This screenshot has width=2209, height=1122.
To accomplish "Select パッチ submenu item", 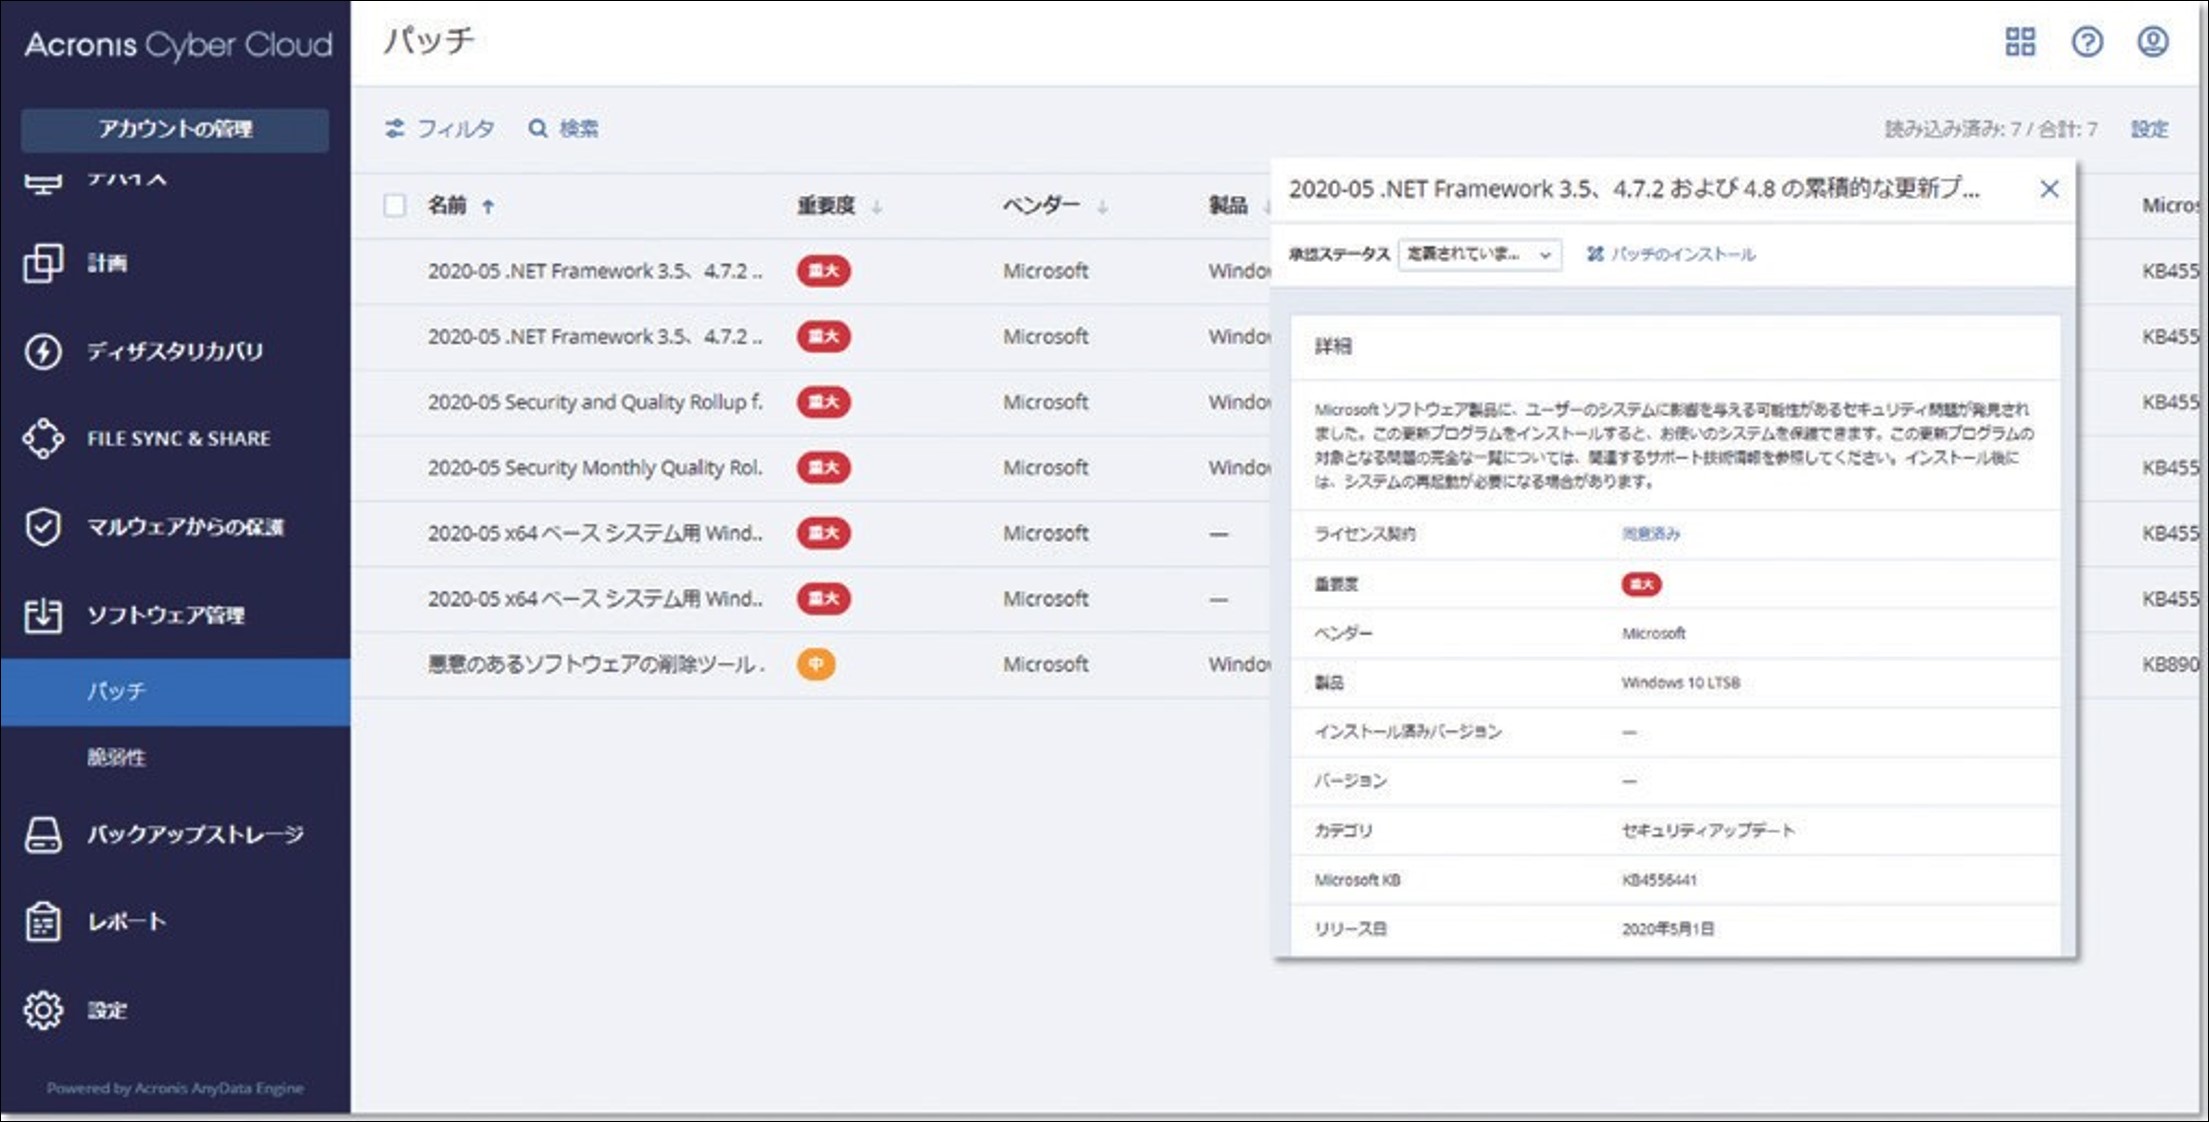I will tap(176, 692).
